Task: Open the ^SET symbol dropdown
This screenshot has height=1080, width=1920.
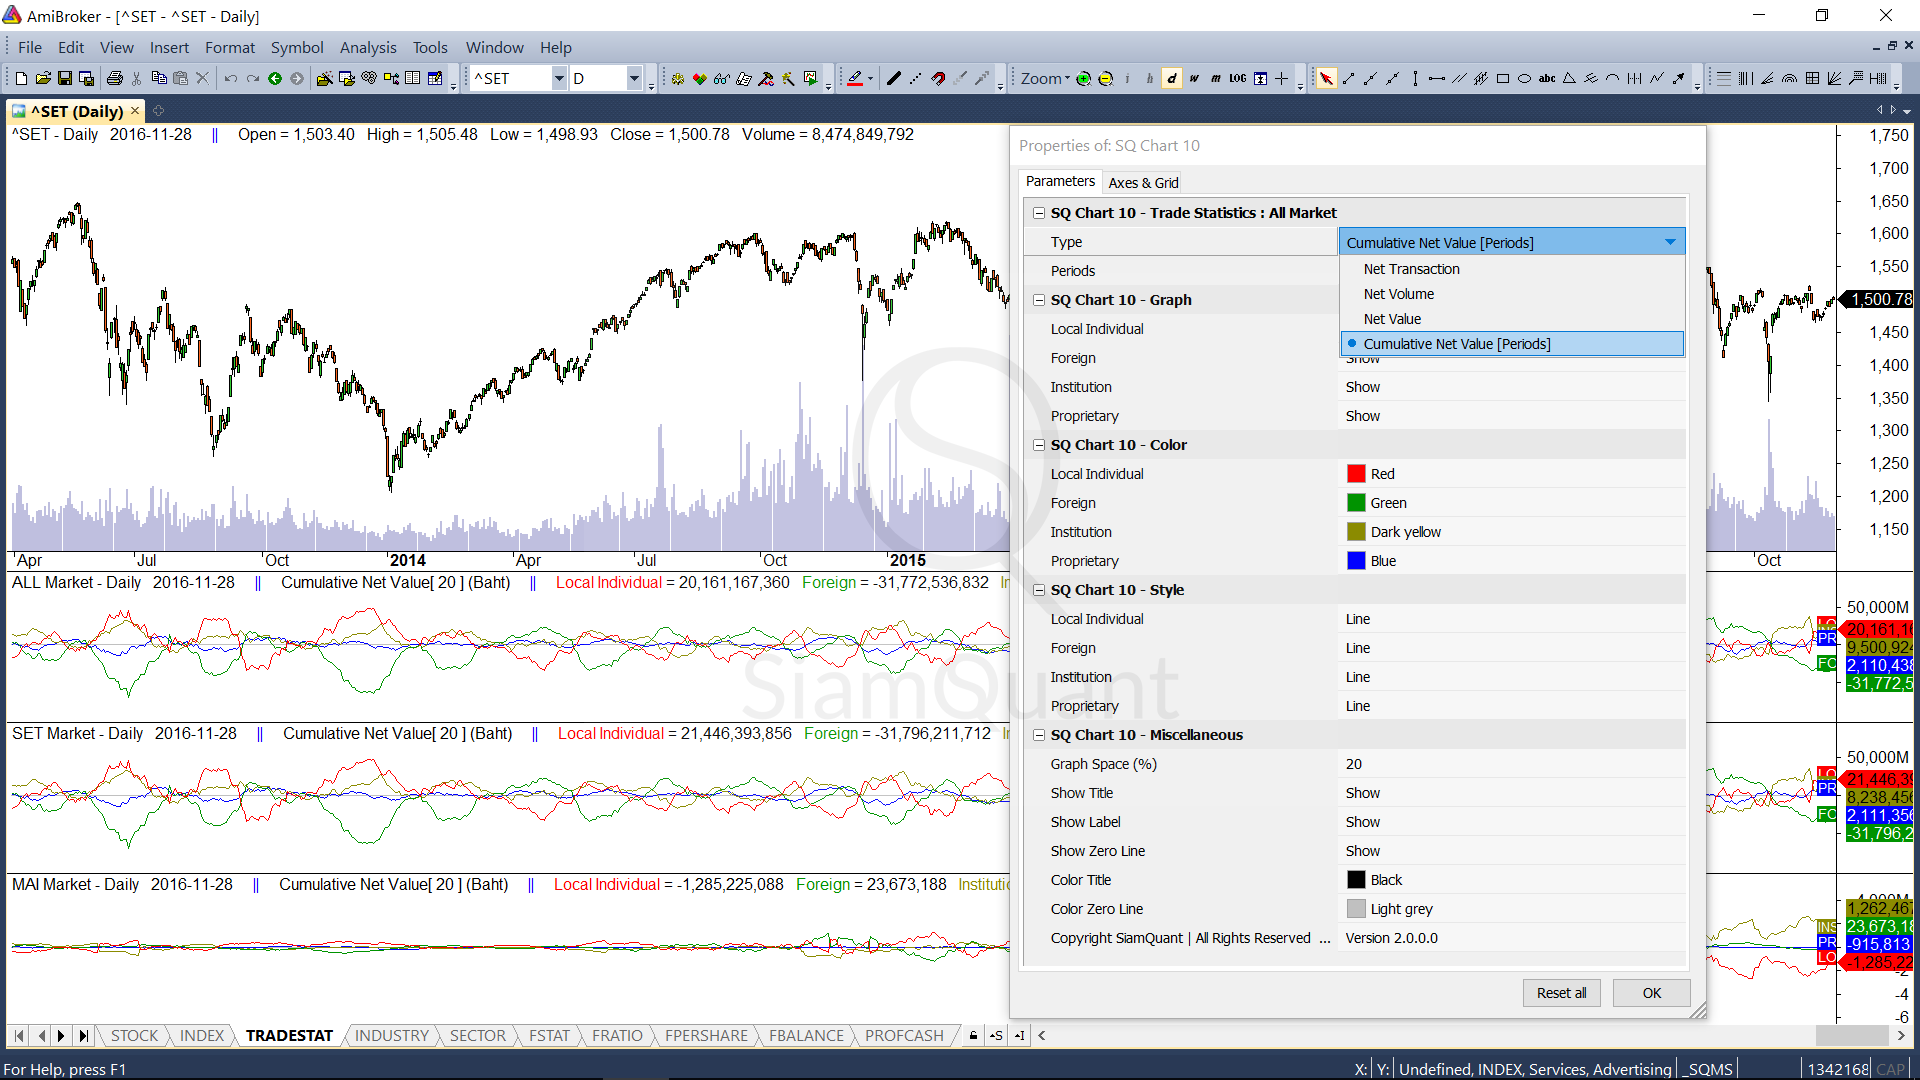Action: point(559,78)
